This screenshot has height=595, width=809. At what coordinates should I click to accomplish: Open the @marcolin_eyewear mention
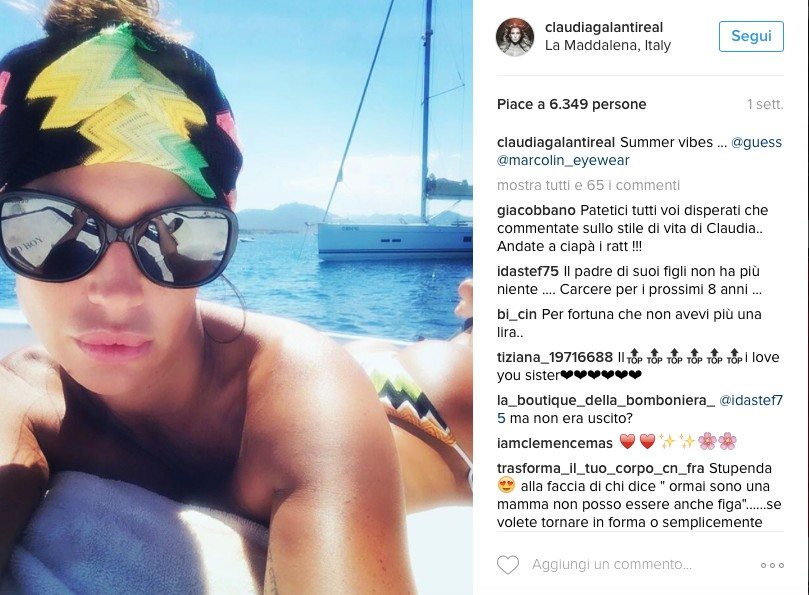(563, 160)
